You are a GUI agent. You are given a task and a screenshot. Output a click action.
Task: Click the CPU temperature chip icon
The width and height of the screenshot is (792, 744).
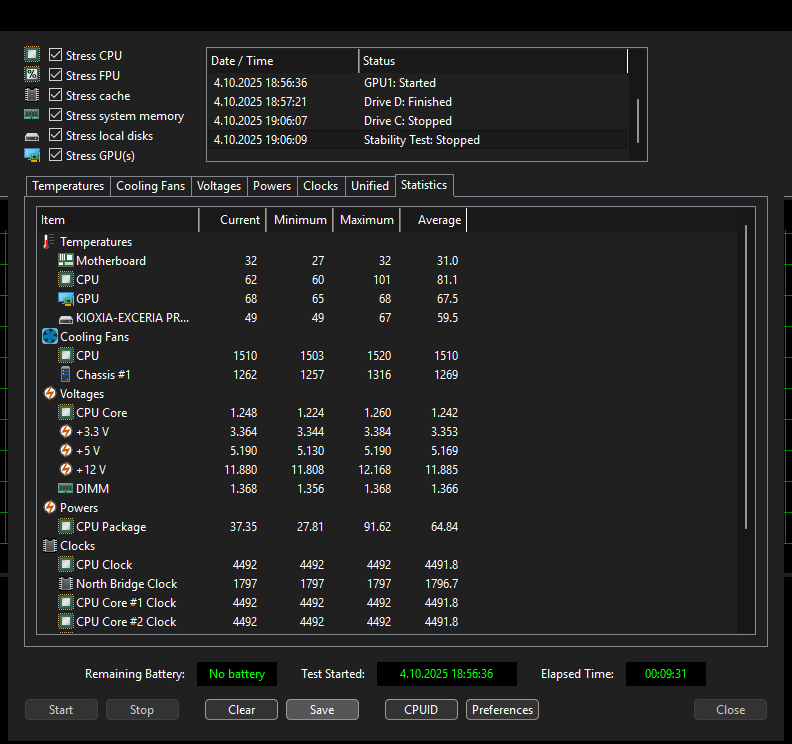(x=66, y=279)
